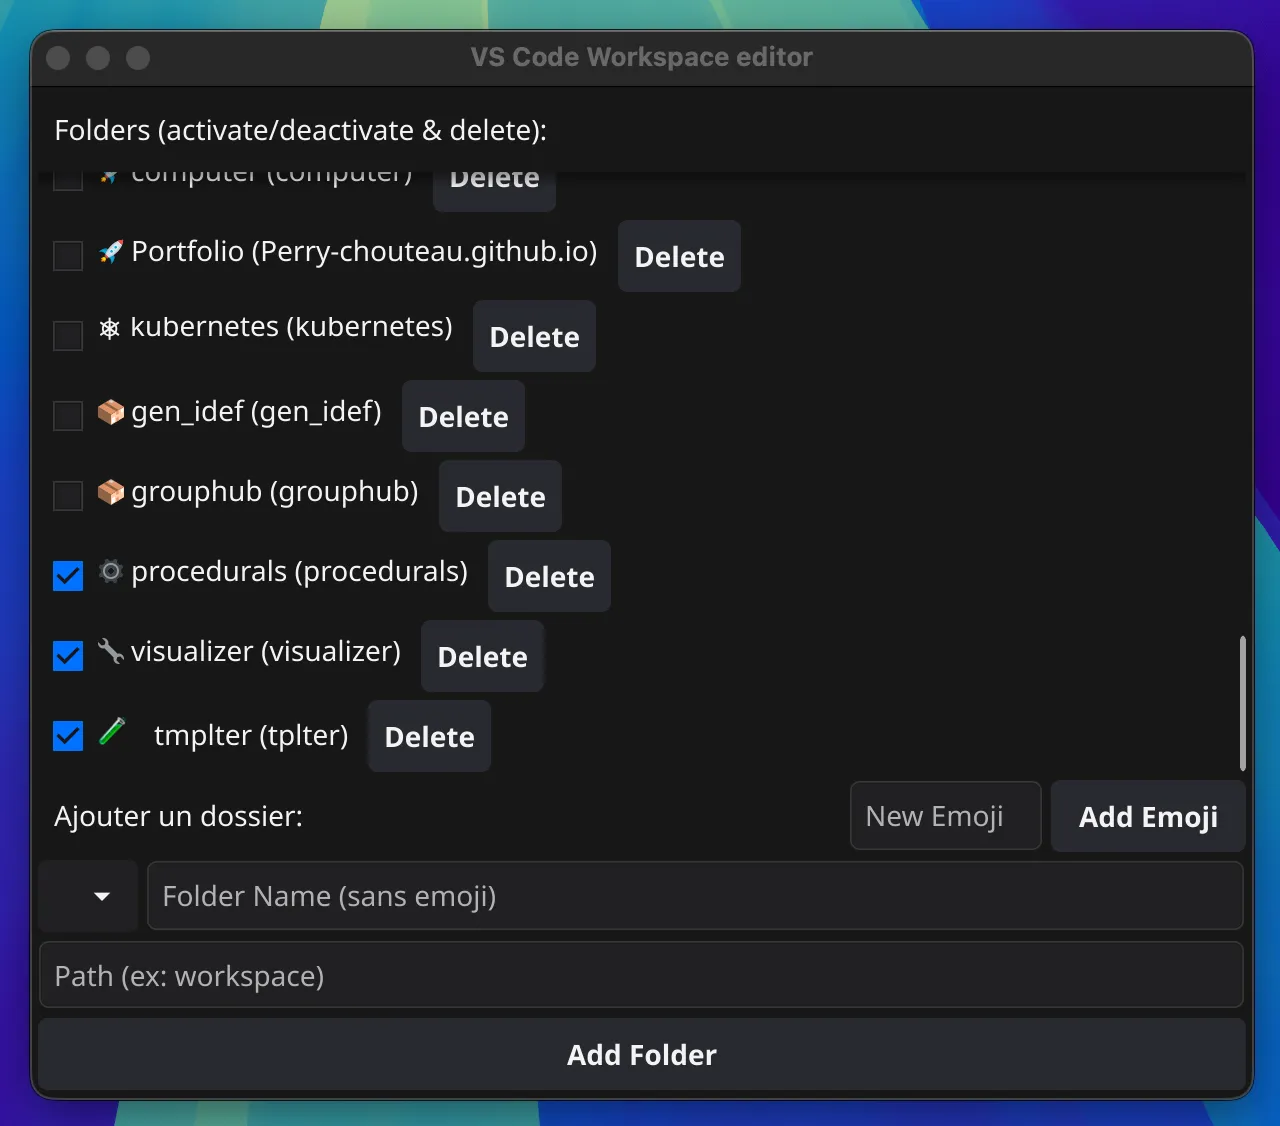Viewport: 1280px width, 1126px height.
Task: Check the kubernetes folder checkbox
Action: 68,335
